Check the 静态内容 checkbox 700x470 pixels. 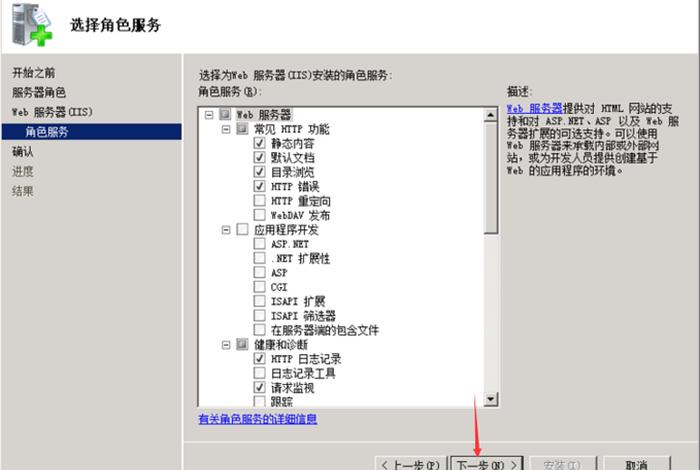pyautogui.click(x=259, y=143)
